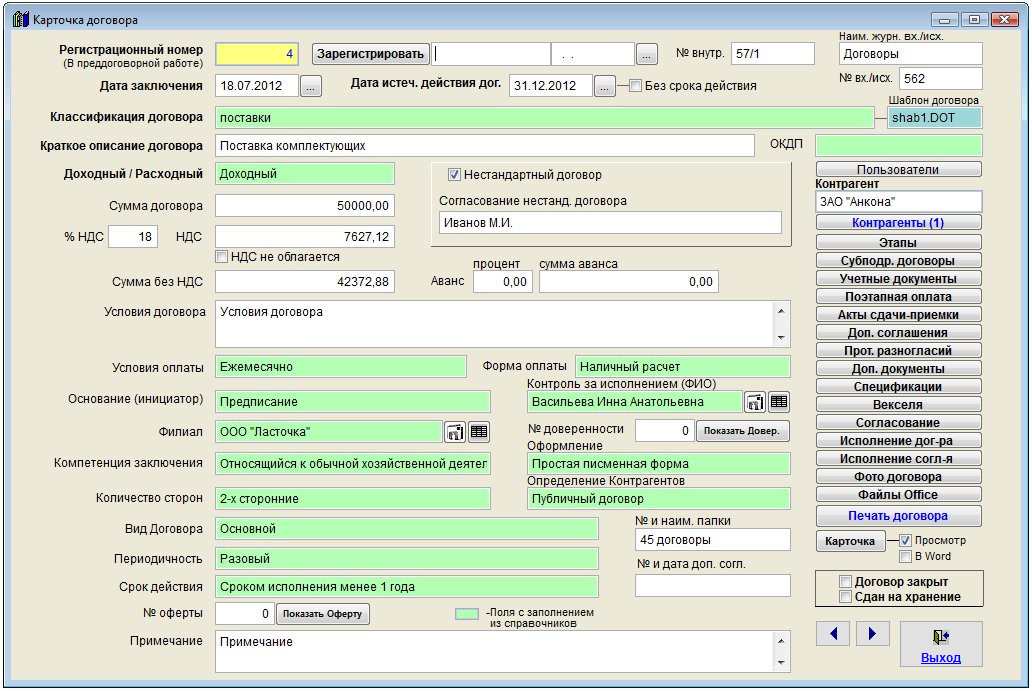Uncheck the Нестандартный договор checkbox
The image size is (1032, 691).
454,174
